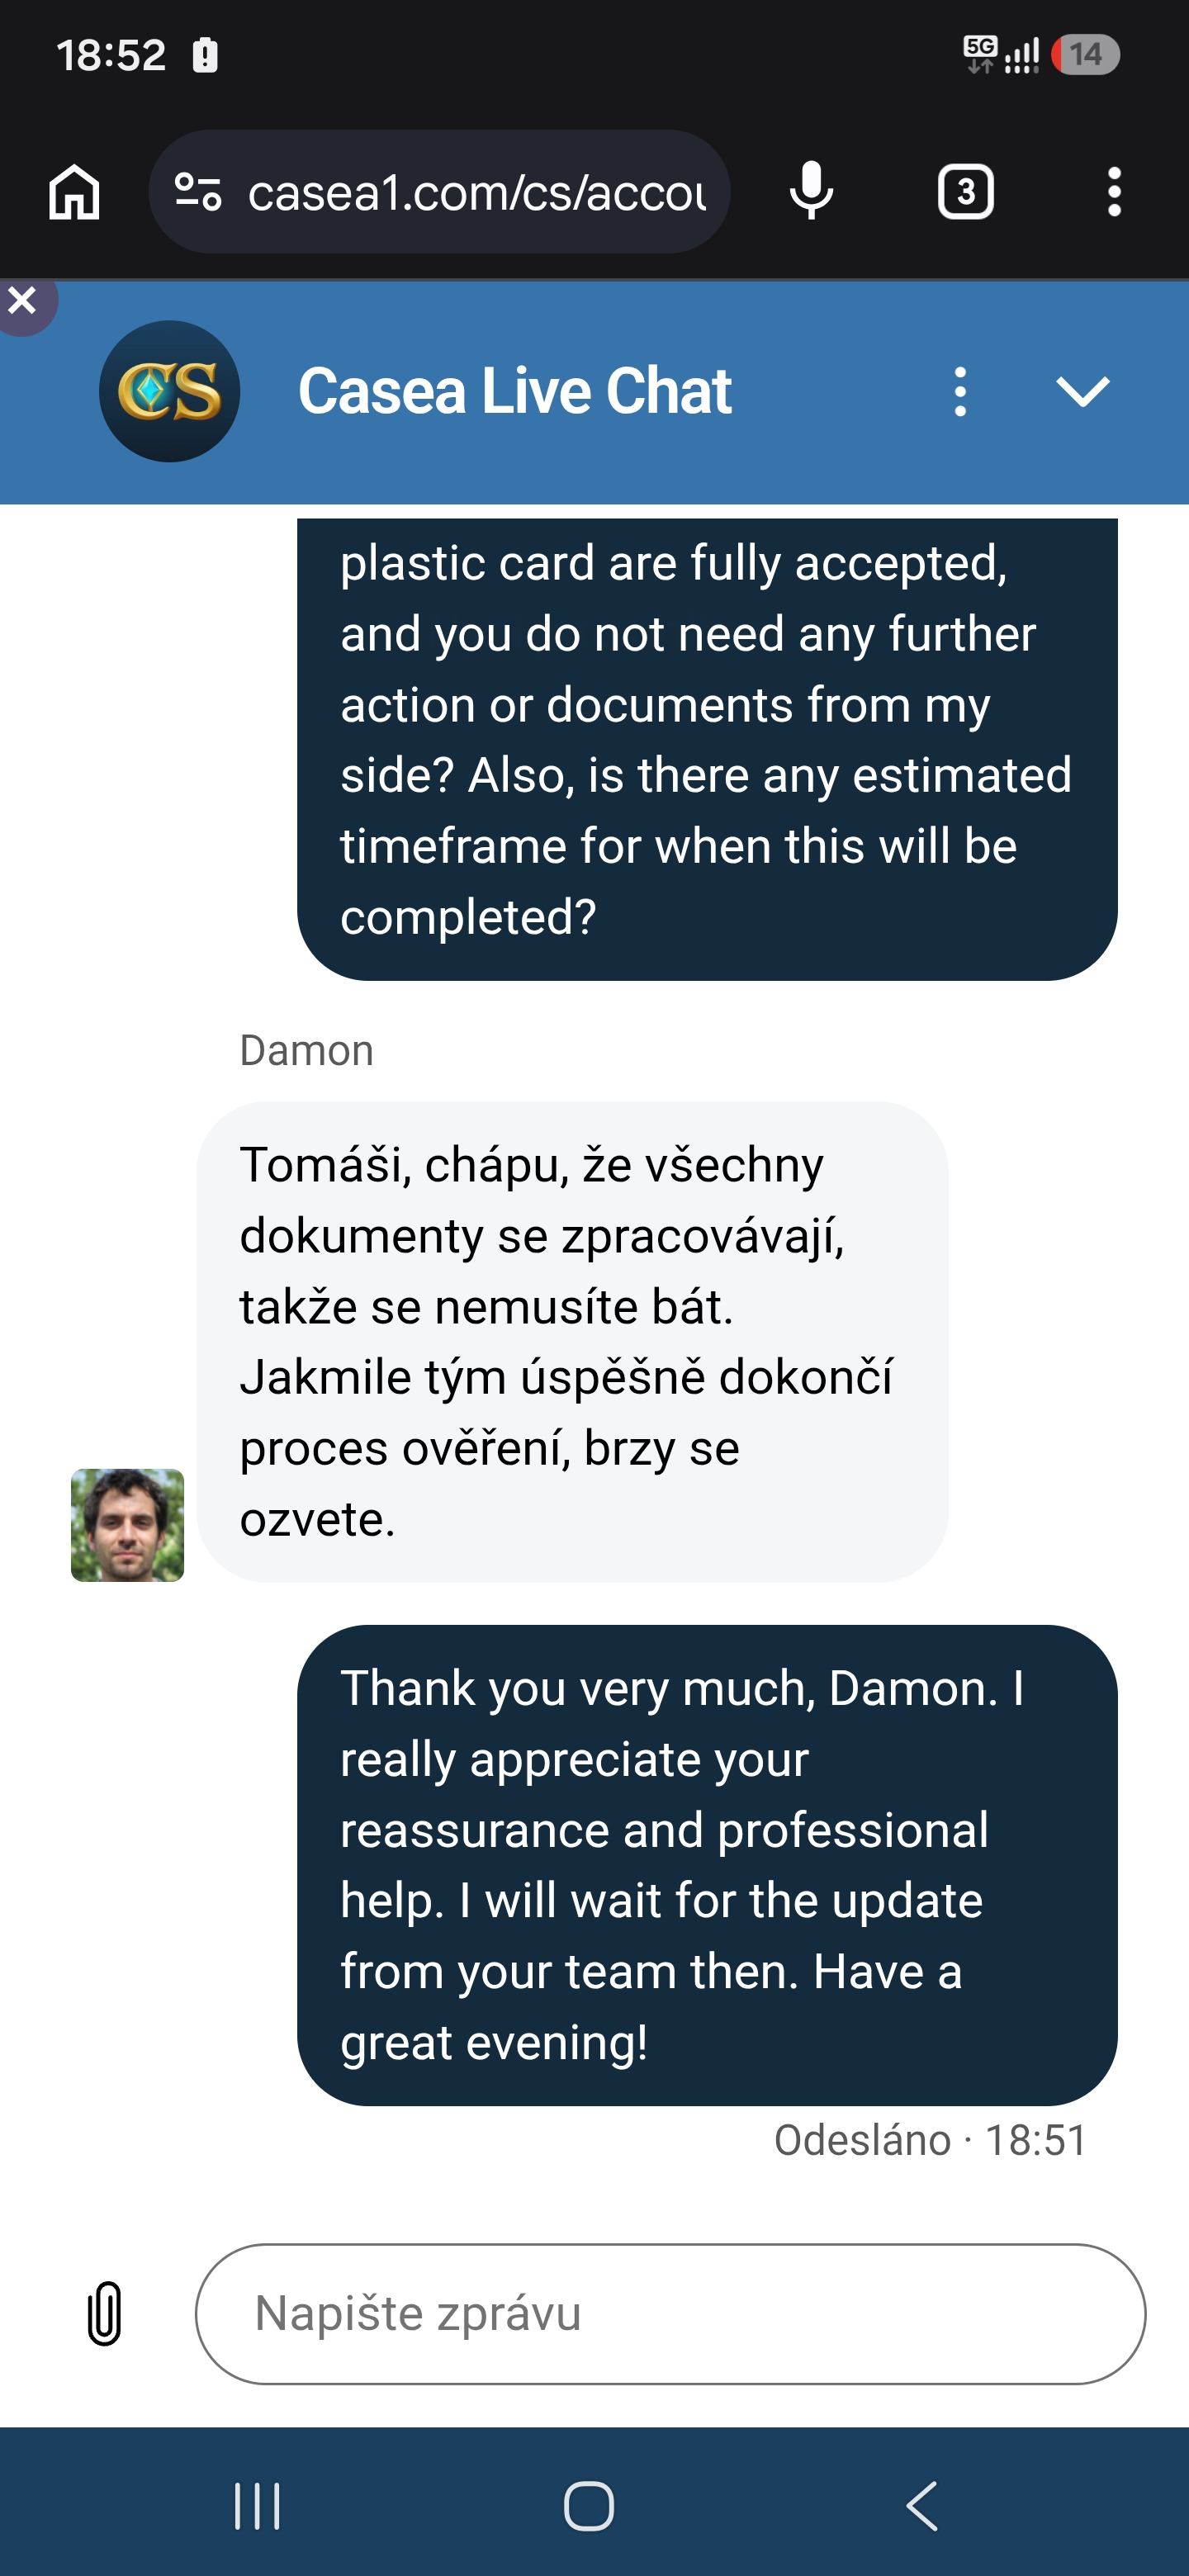Tap Damon's Czech reply message bubble

pos(572,1341)
